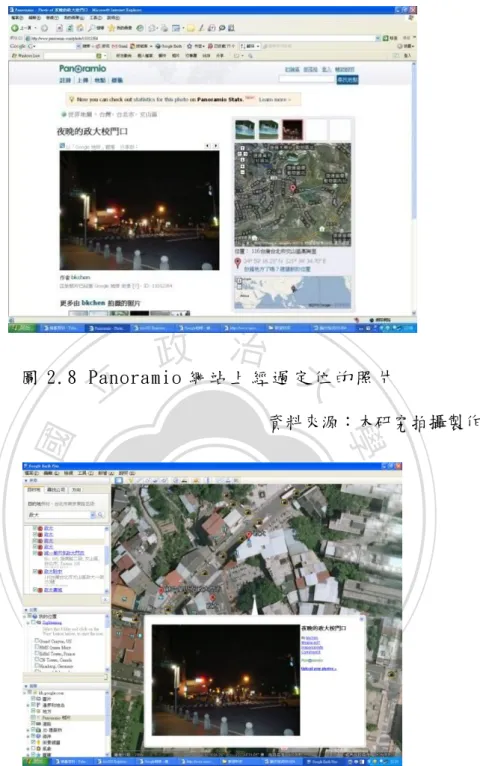The height and width of the screenshot is (766, 480).
Task: Enable the Eiffel Tower, France checkbox
Action: coord(37,653)
